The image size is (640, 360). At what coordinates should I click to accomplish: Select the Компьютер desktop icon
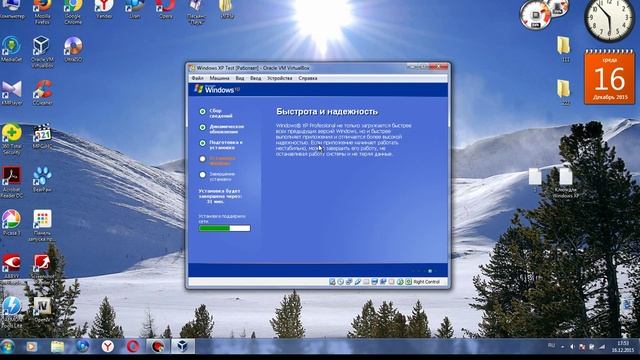click(x=12, y=10)
